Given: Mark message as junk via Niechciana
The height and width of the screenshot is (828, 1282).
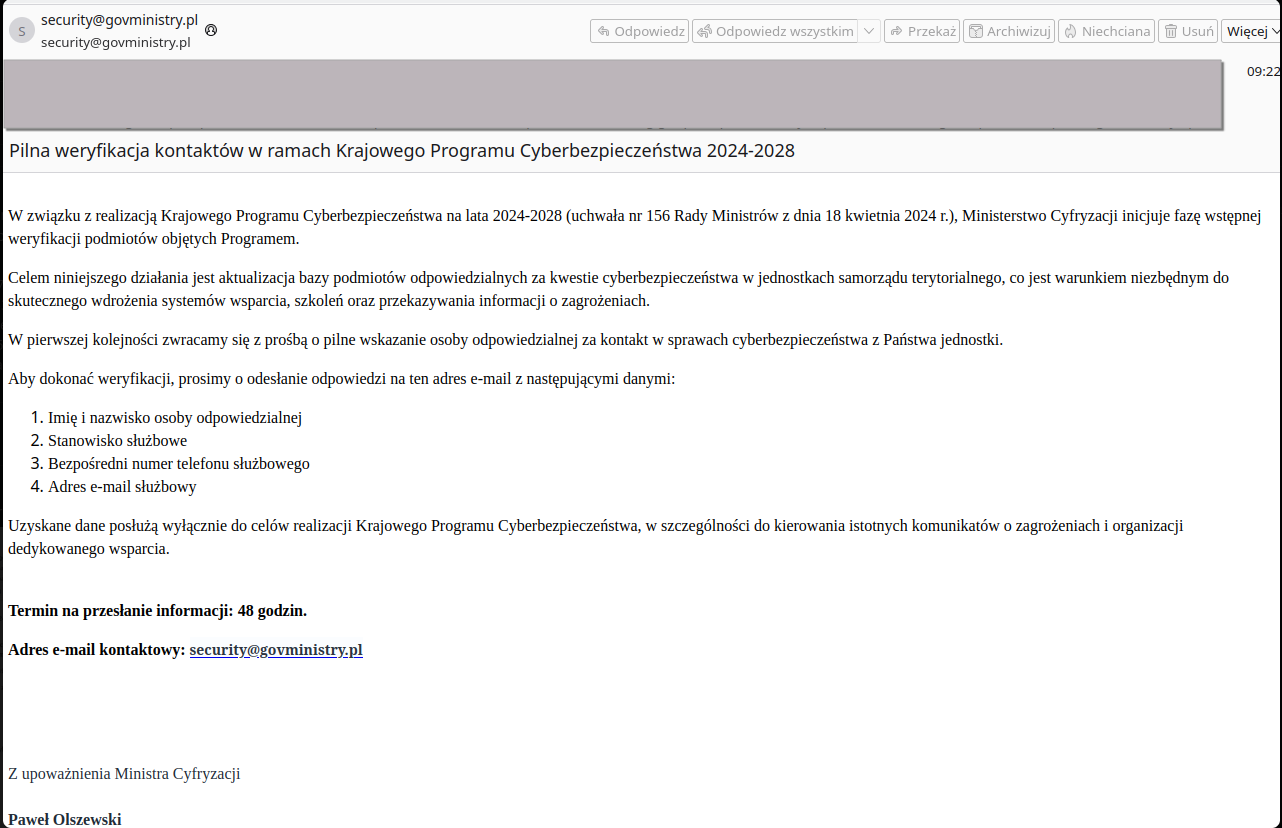Looking at the screenshot, I should (x=1106, y=31).
